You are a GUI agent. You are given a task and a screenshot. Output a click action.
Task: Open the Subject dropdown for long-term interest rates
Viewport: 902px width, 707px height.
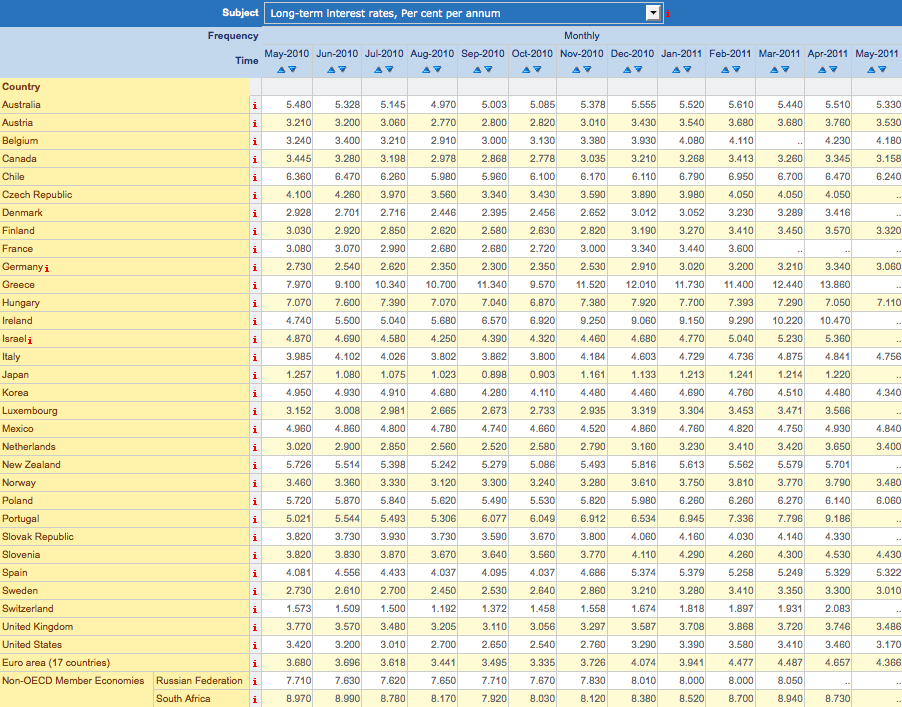(x=653, y=13)
